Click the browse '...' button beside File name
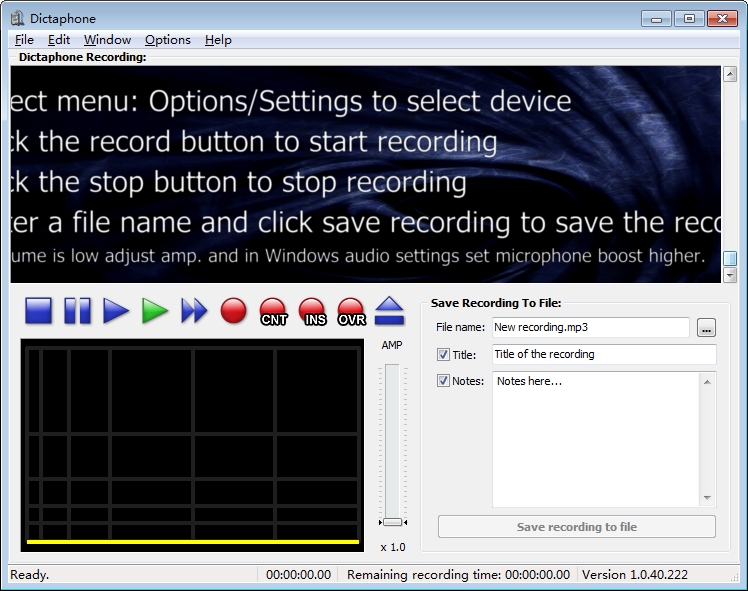 pyautogui.click(x=706, y=328)
